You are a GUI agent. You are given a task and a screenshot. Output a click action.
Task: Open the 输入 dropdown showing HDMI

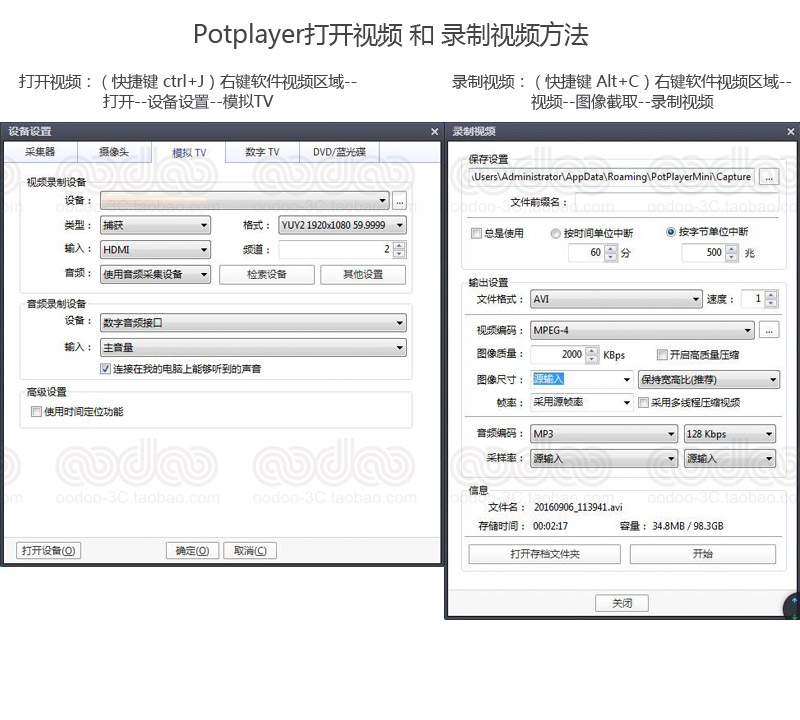[x=155, y=250]
